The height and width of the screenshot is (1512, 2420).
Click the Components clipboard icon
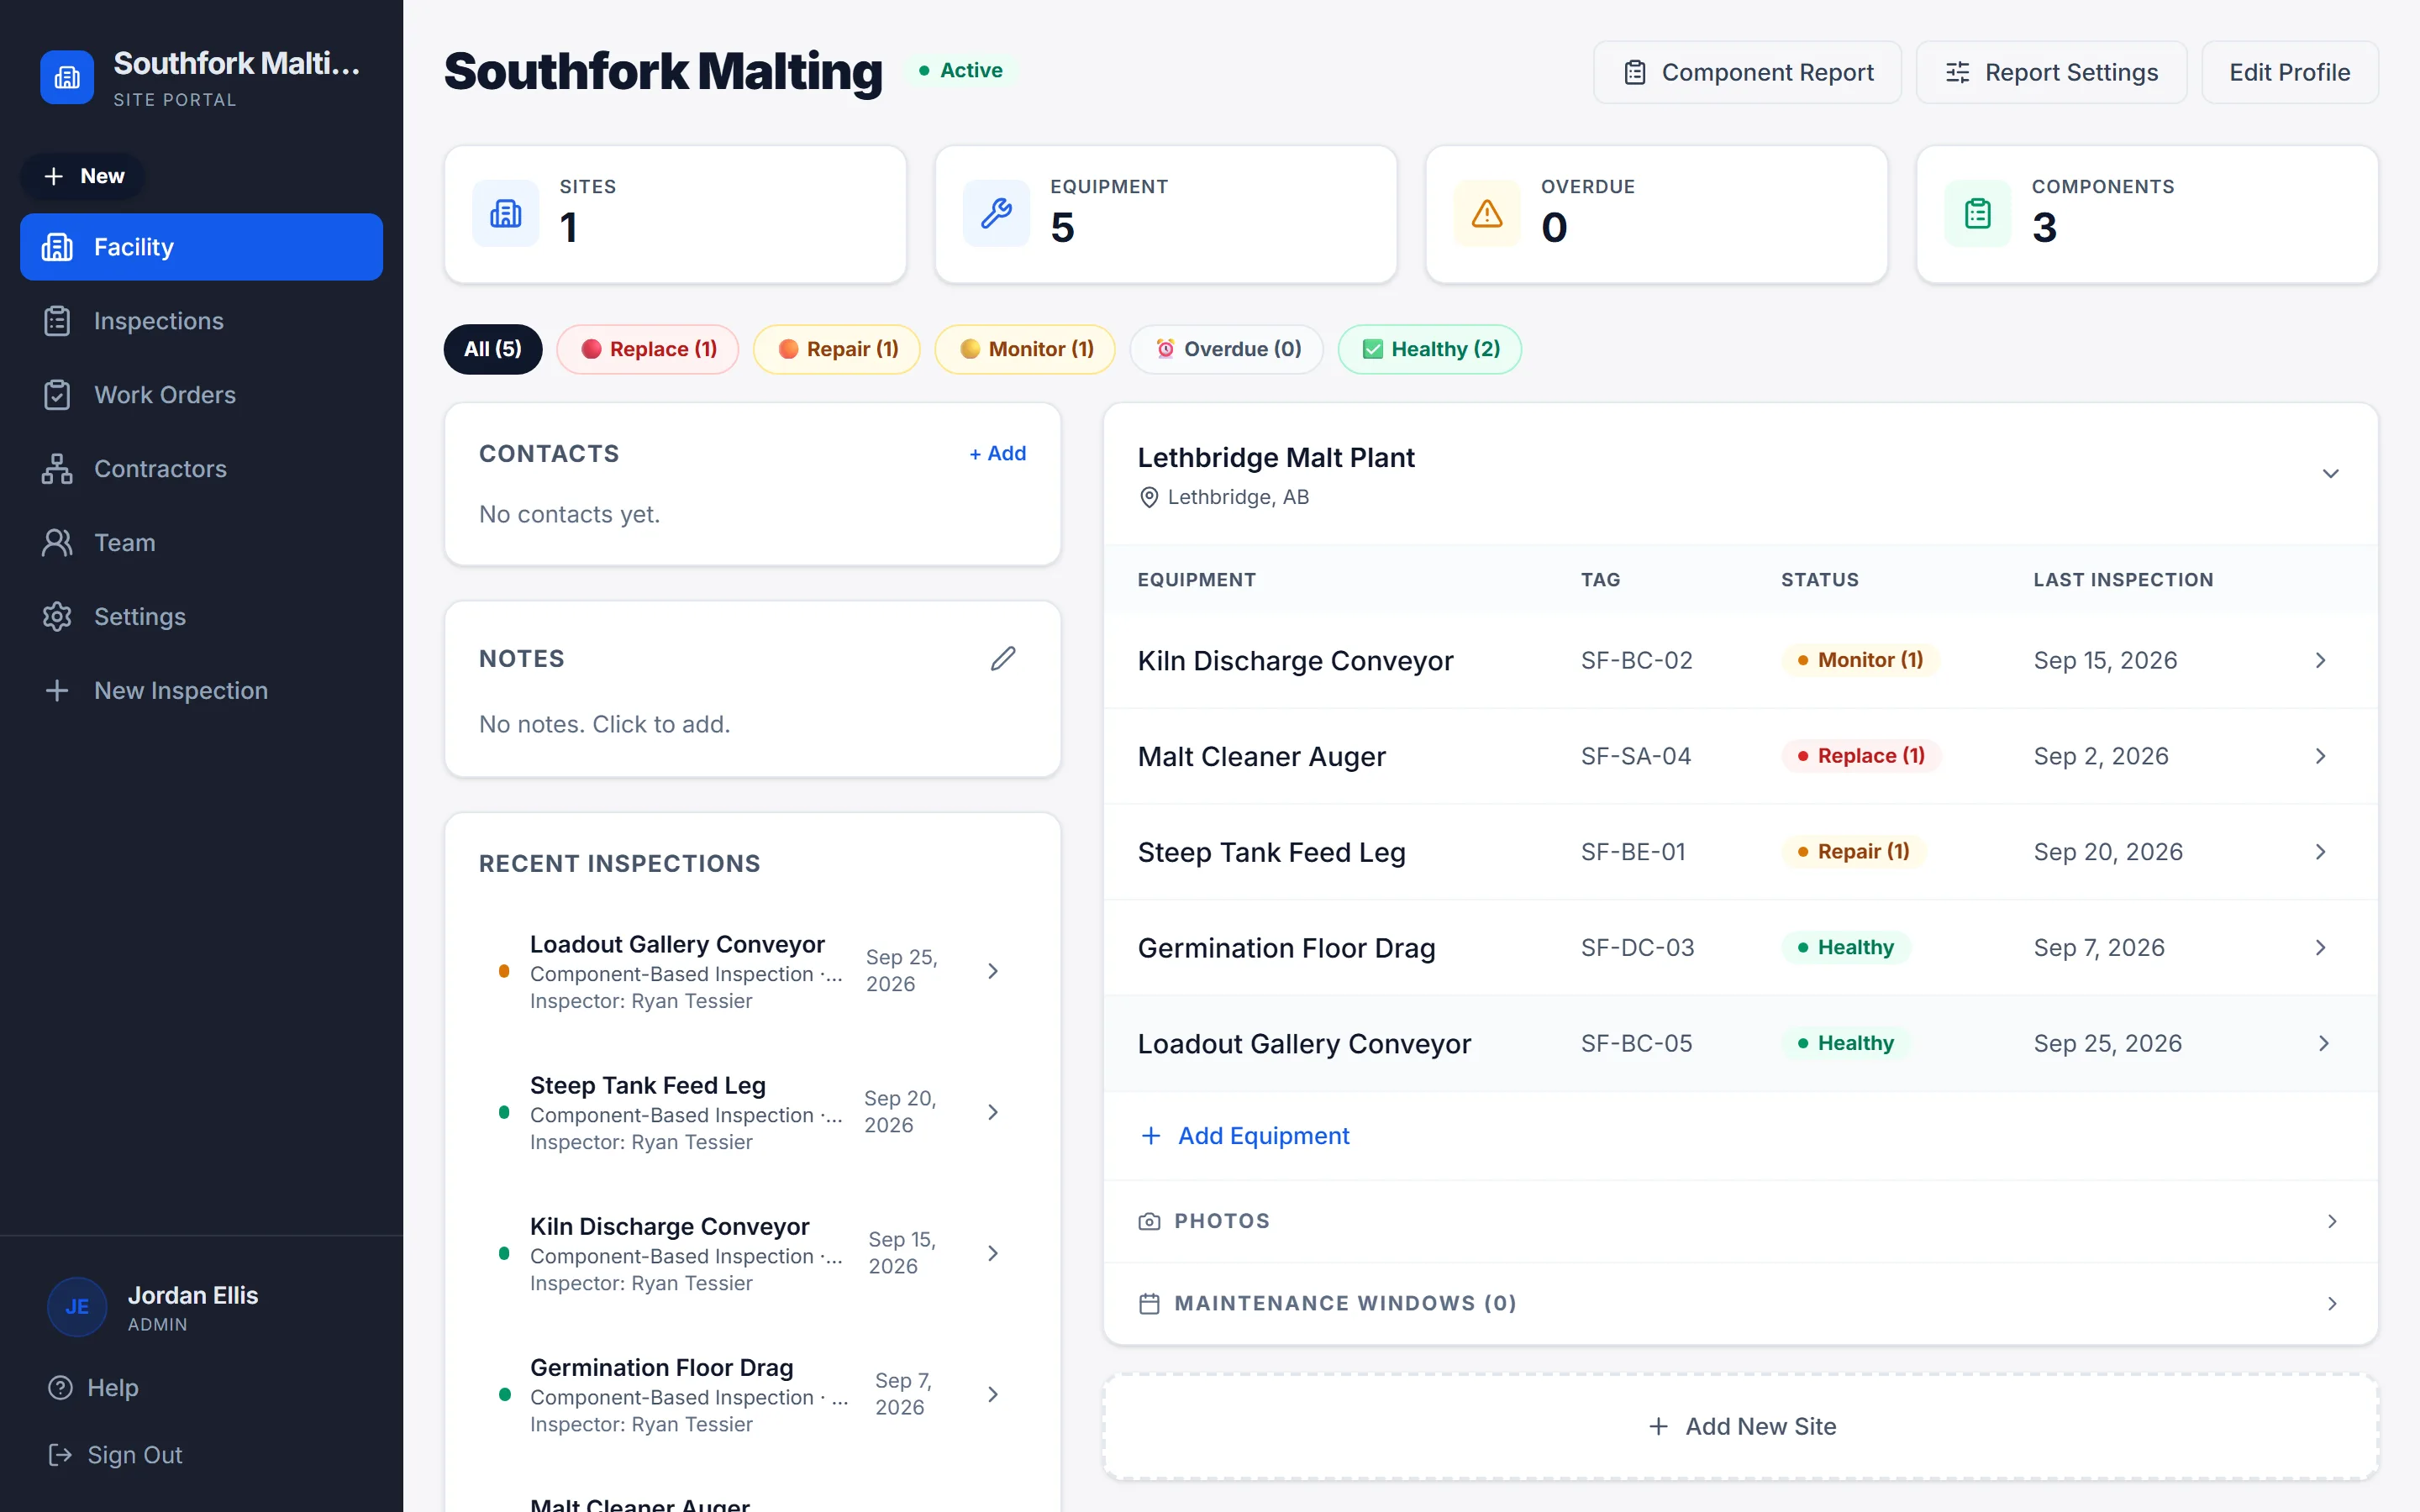pos(1978,213)
